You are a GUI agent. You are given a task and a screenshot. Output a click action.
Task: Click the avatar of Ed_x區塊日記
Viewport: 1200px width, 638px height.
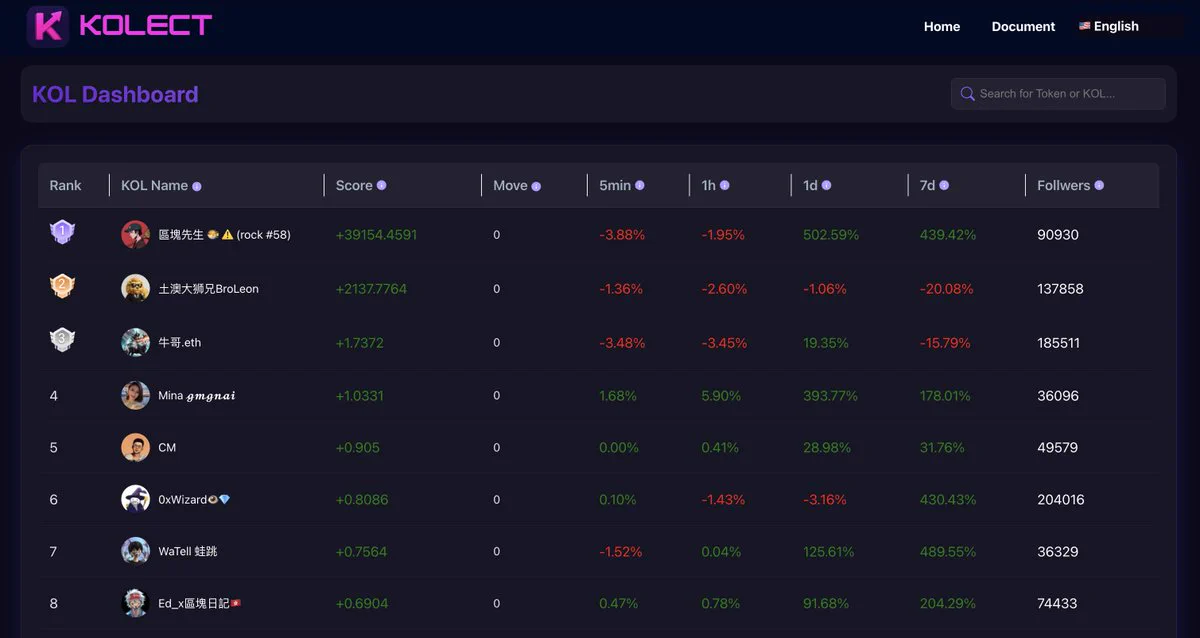[x=135, y=603]
